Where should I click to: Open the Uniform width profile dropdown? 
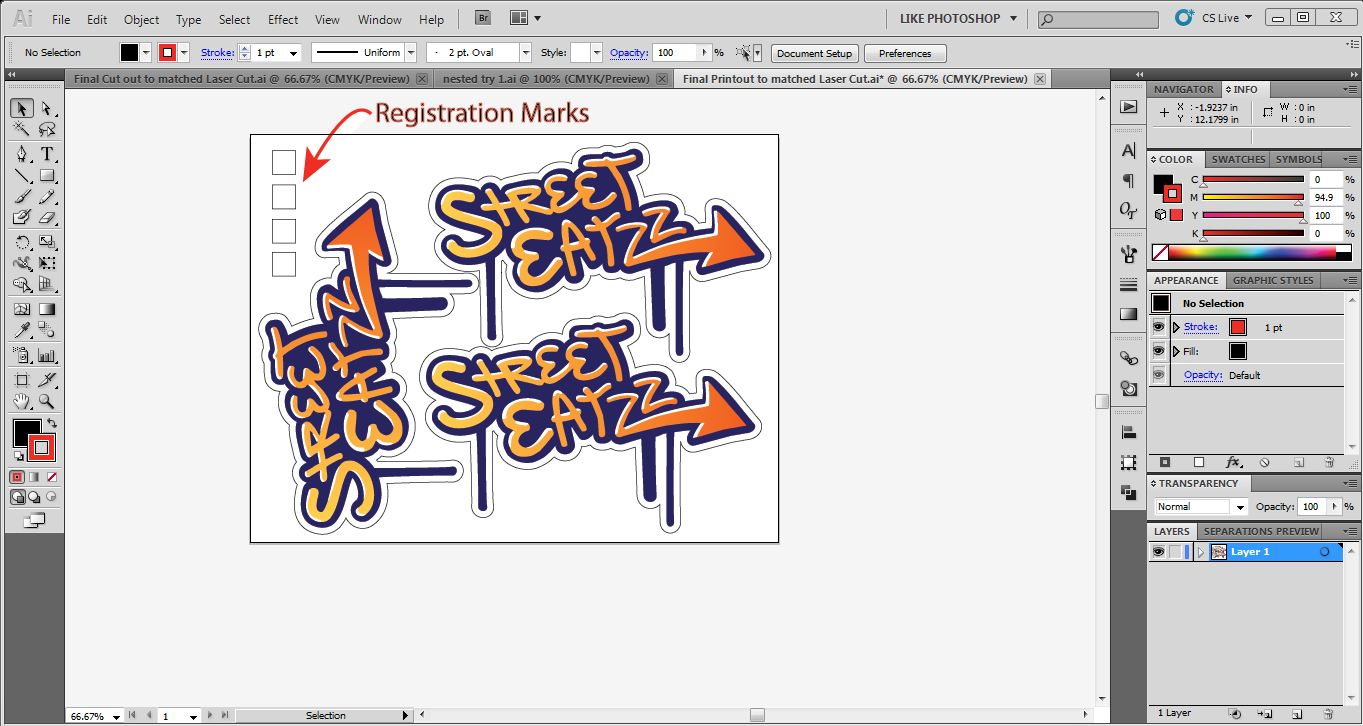(411, 53)
